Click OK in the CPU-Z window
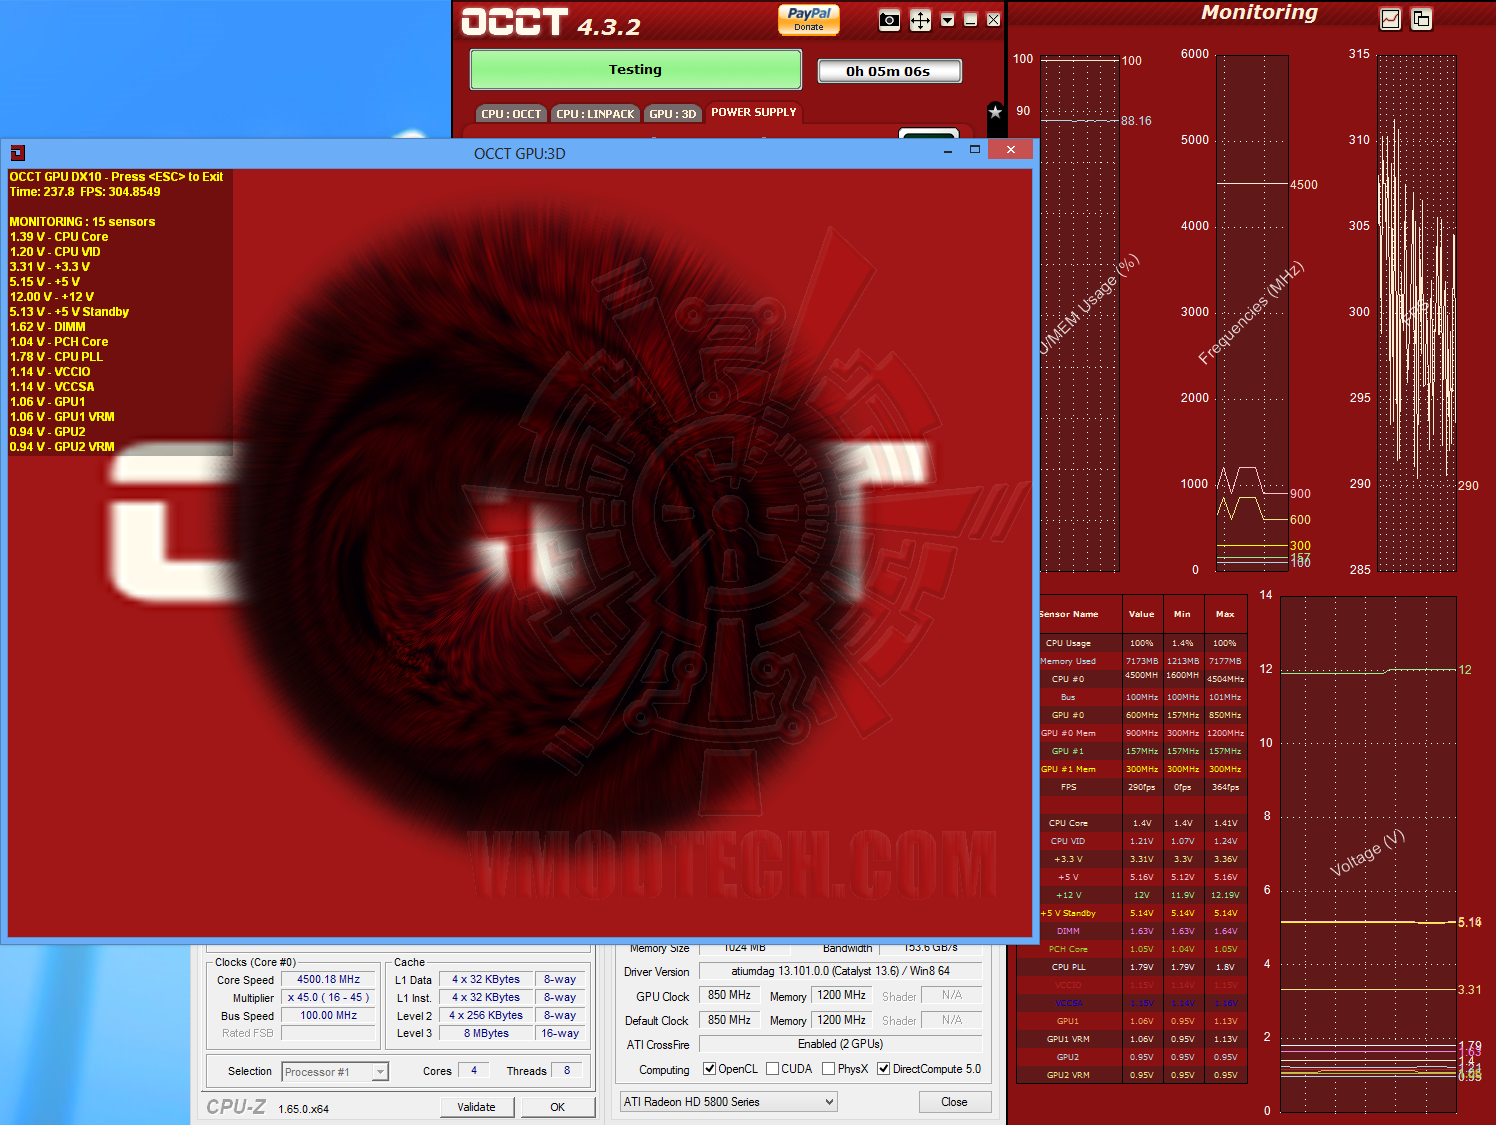The width and height of the screenshot is (1496, 1125). 558,1107
